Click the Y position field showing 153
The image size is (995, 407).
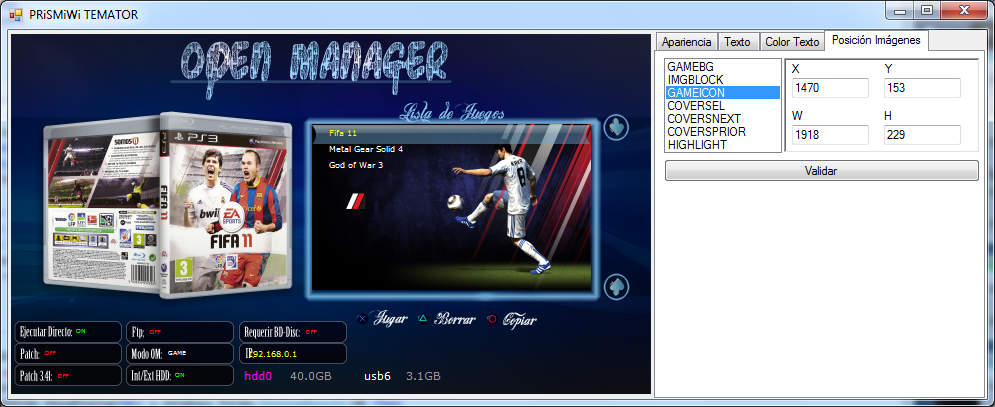coord(922,88)
